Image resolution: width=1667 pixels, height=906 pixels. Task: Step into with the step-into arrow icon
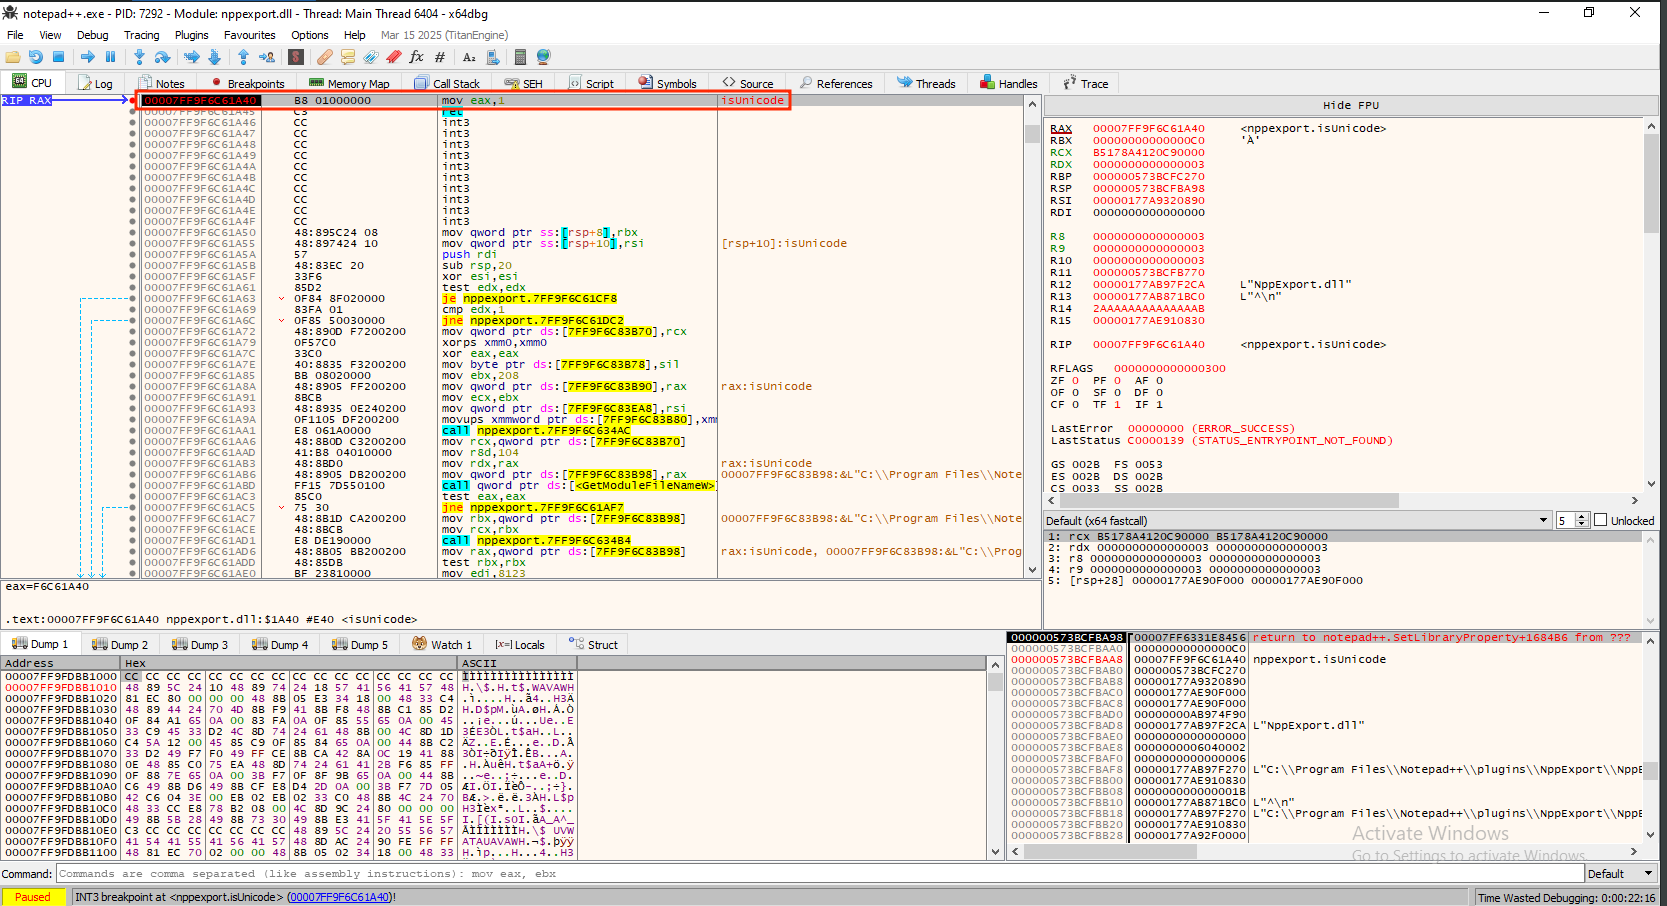tap(139, 57)
